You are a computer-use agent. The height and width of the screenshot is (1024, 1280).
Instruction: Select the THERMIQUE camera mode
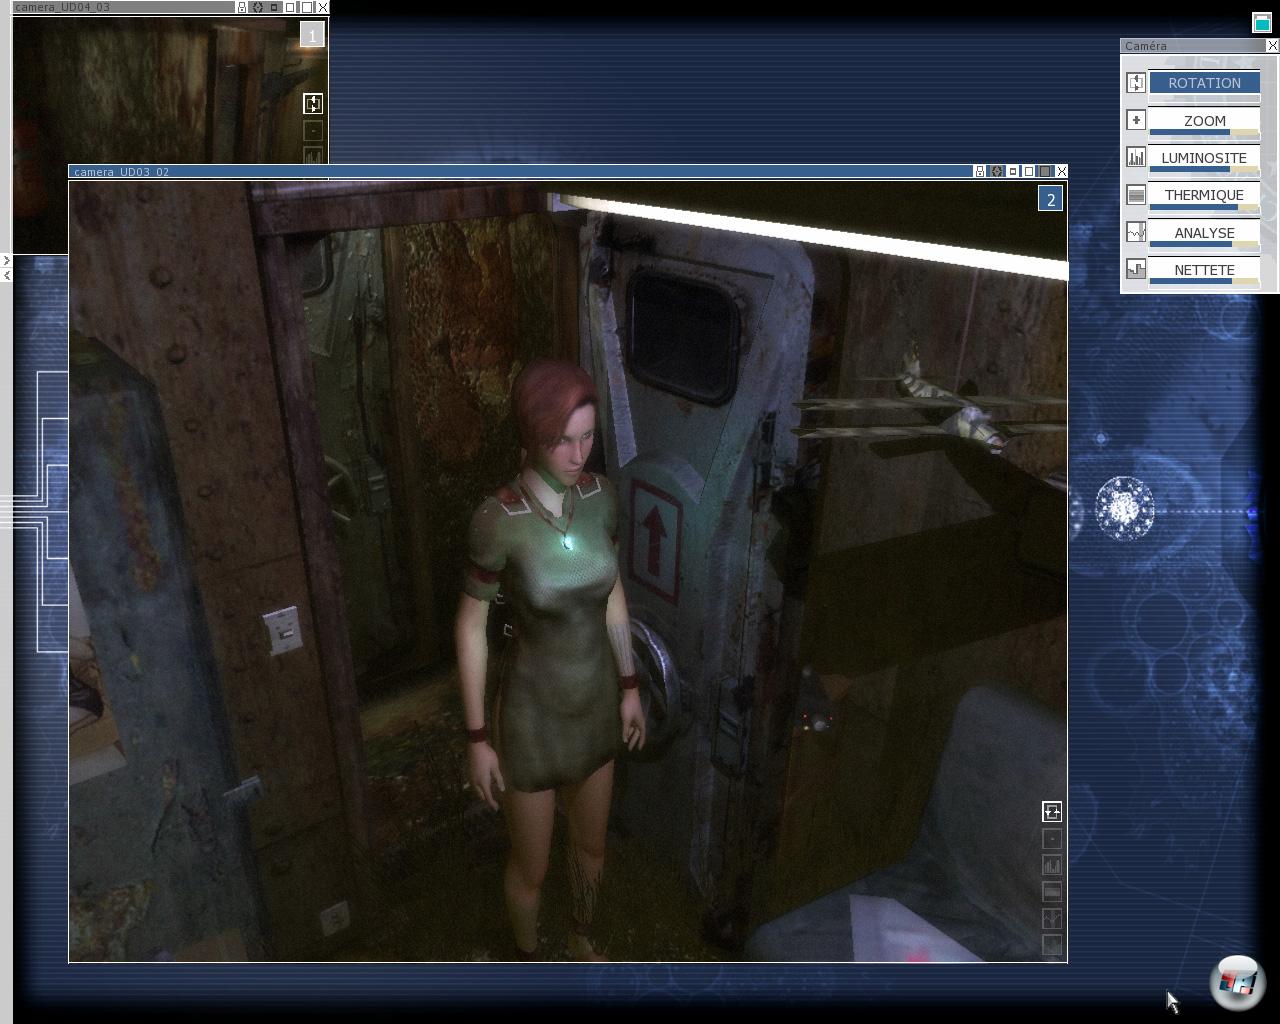tap(1204, 195)
